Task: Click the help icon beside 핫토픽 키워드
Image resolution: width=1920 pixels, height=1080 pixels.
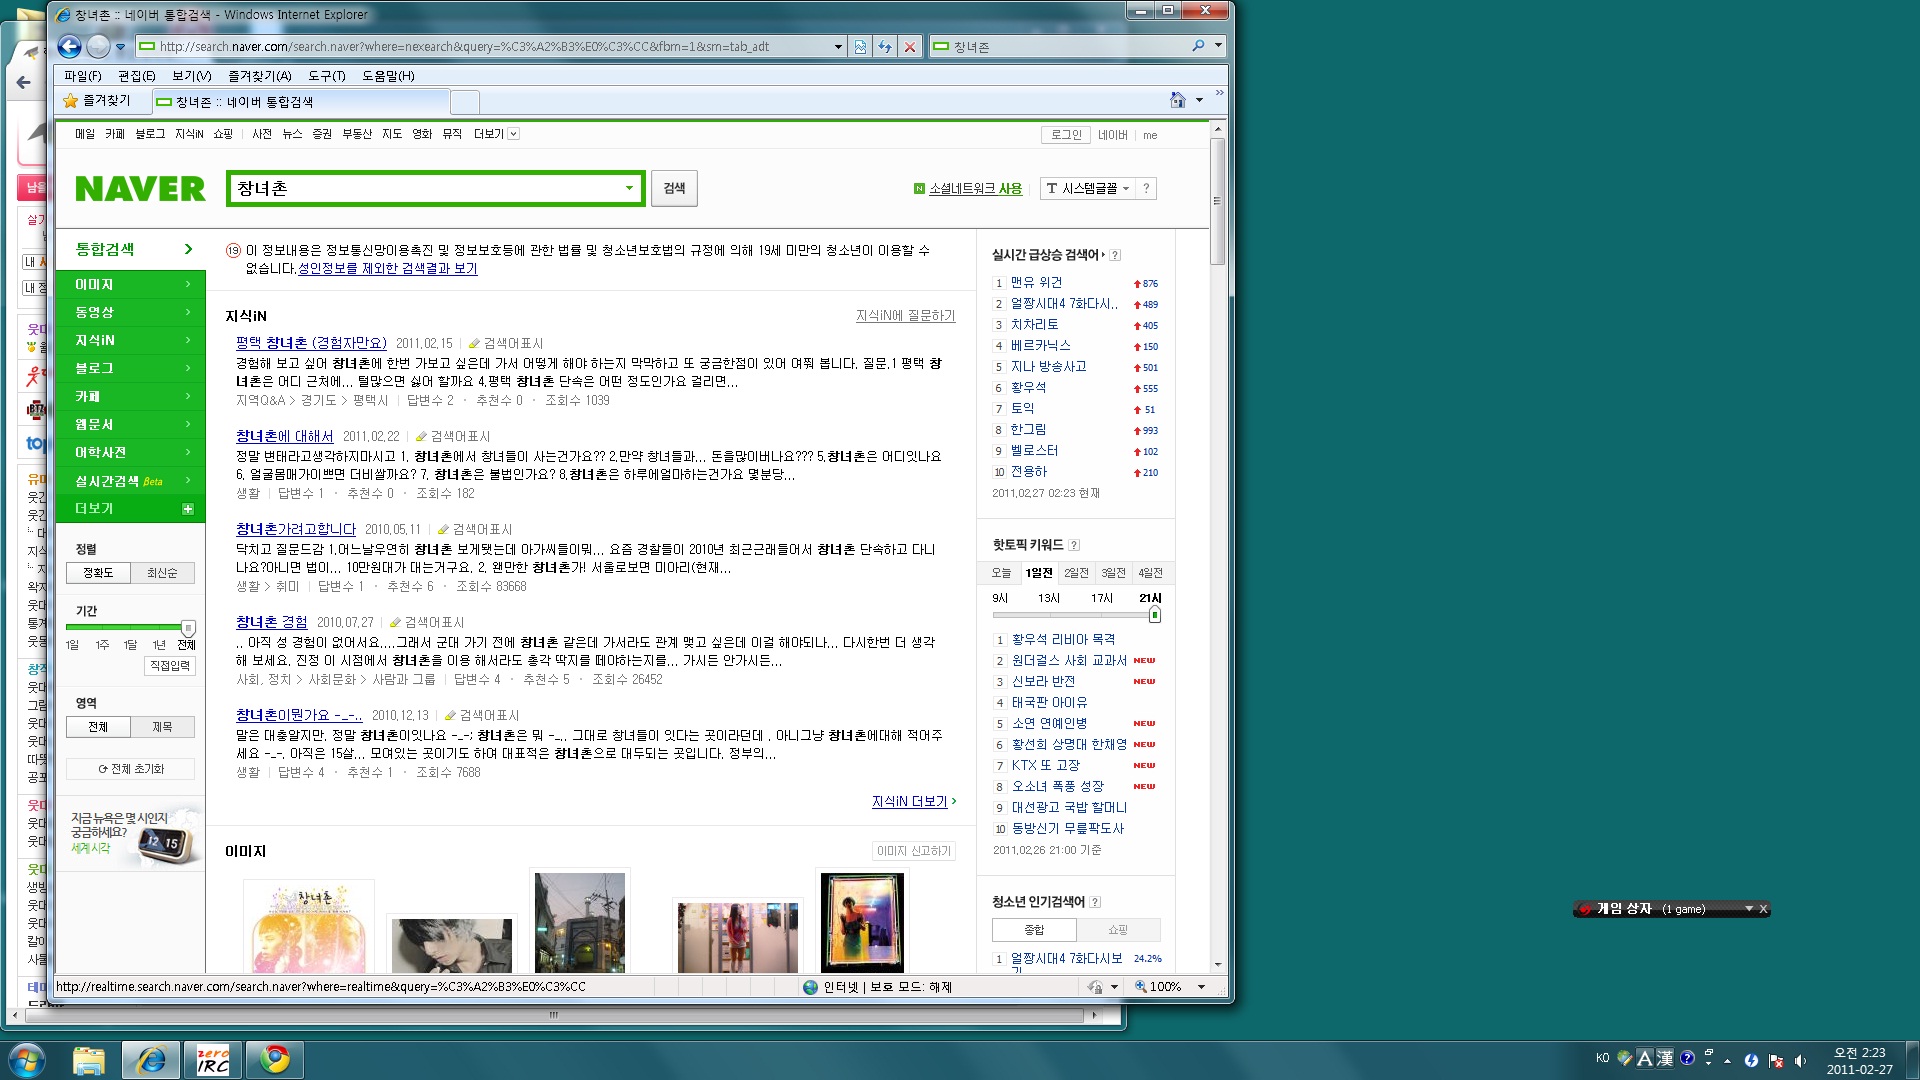Action: click(x=1074, y=545)
